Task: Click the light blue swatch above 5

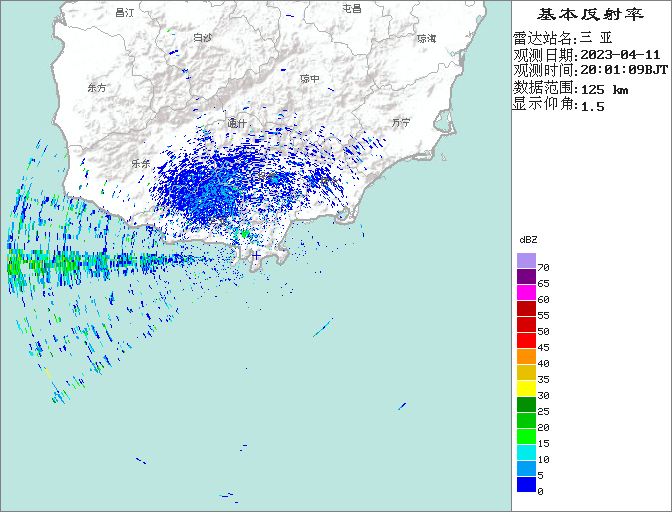Action: (526, 468)
